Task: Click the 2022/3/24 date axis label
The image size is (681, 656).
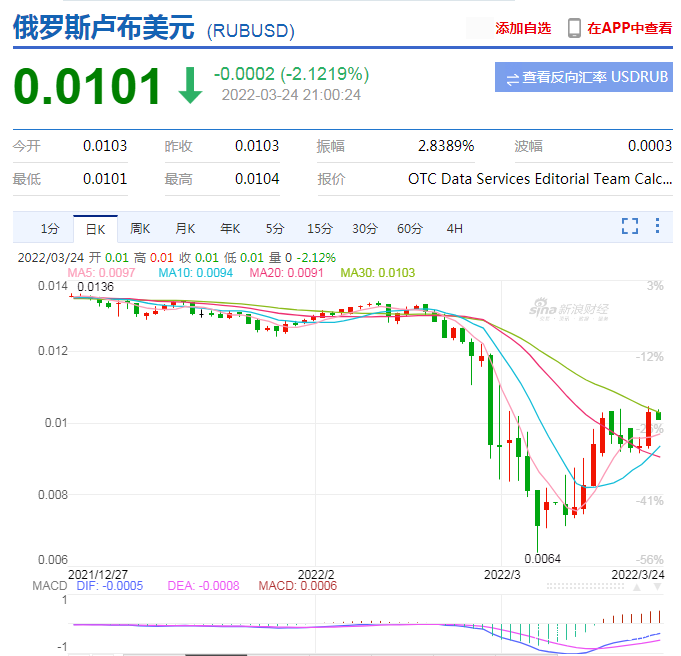Action: coord(638,574)
